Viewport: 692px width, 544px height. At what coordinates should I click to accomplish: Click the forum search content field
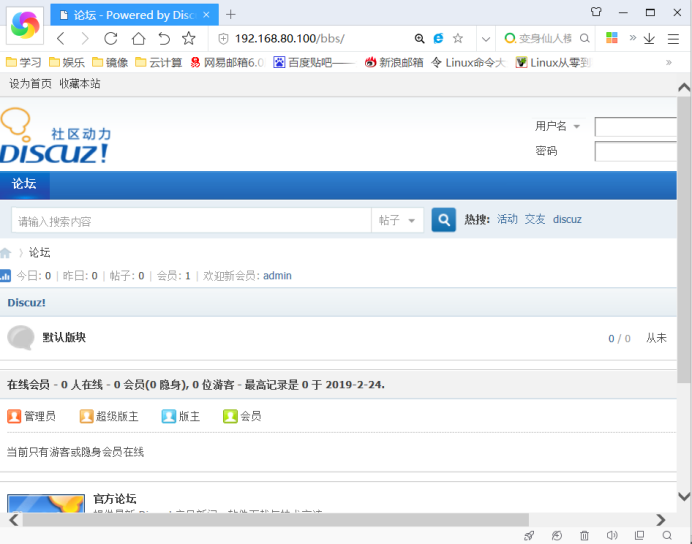point(192,220)
